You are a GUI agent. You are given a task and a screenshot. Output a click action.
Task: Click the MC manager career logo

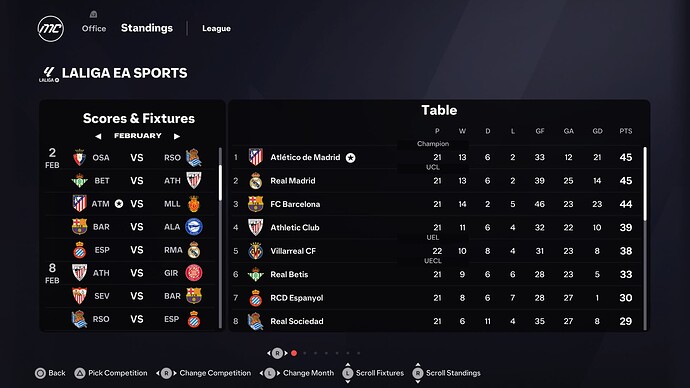pyautogui.click(x=51, y=29)
